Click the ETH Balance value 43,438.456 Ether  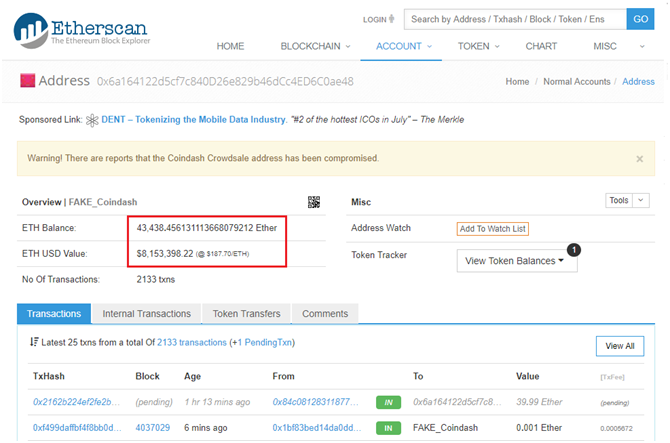[207, 228]
